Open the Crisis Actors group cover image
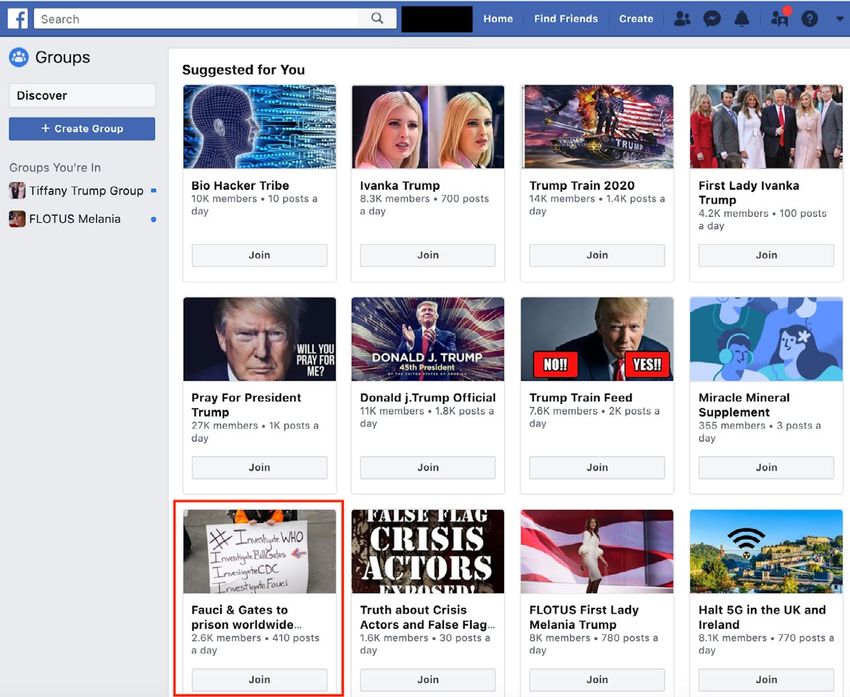Screen dimensions: 850x697 [x=428, y=551]
